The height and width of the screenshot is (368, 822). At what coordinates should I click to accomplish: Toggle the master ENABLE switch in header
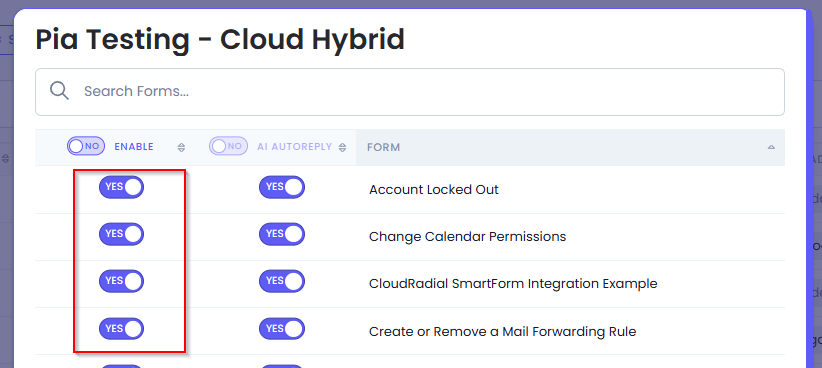coord(86,146)
